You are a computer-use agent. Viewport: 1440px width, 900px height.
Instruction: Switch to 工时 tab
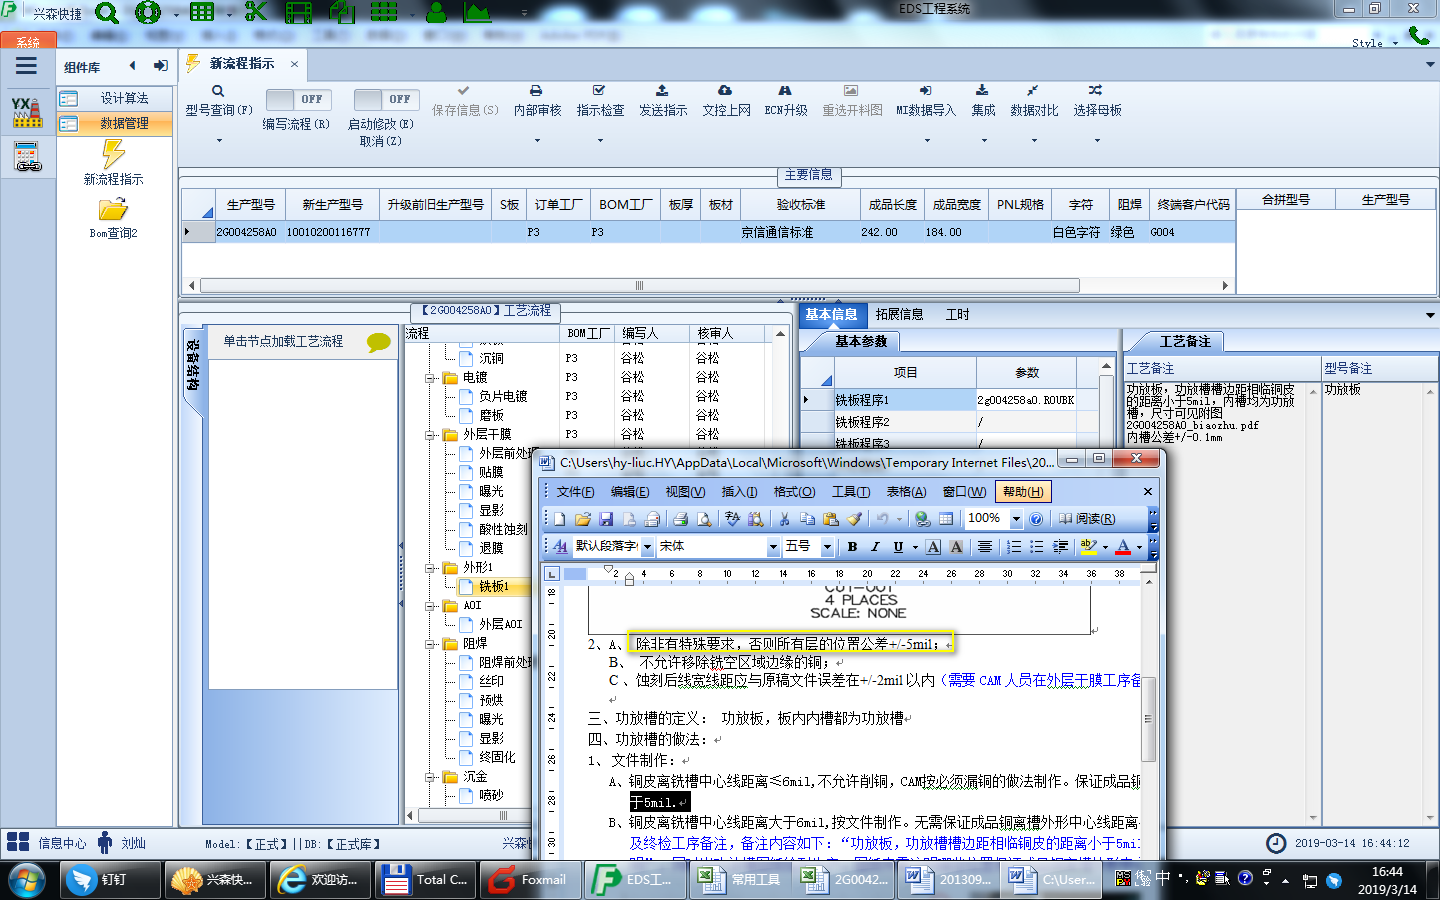point(957,314)
